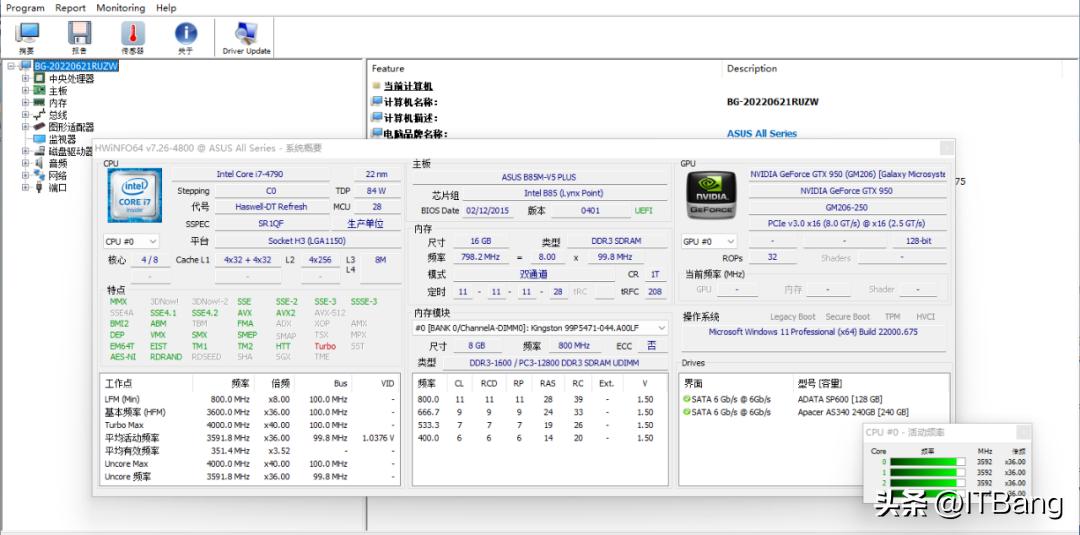
Task: Expand the 内存 tree node
Action: pyautogui.click(x=25, y=103)
